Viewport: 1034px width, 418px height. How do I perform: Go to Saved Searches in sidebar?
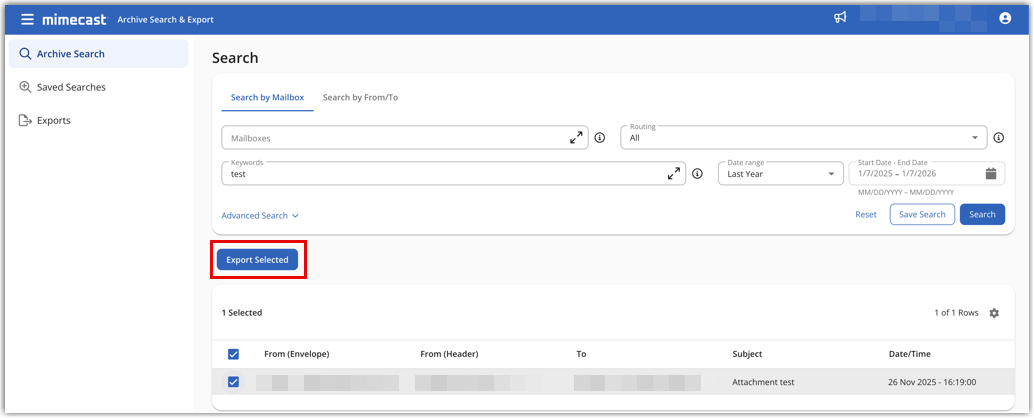(x=70, y=87)
